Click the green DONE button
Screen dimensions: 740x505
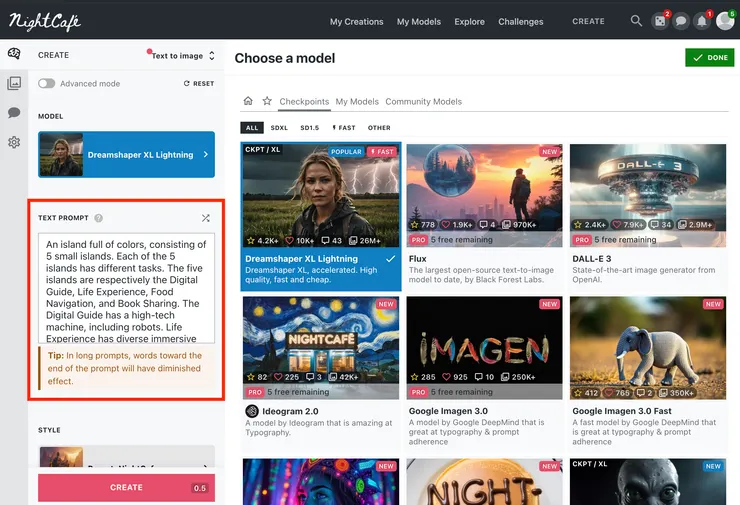(710, 58)
